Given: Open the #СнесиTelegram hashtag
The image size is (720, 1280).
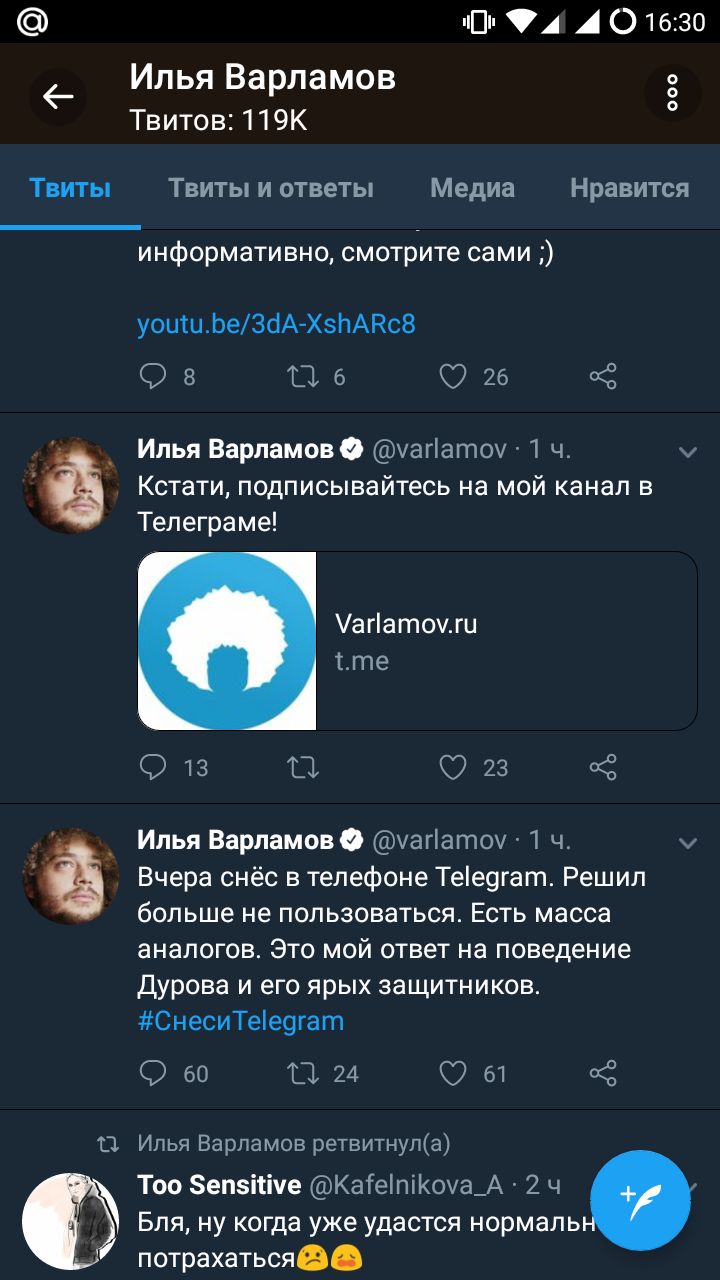Looking at the screenshot, I should pyautogui.click(x=240, y=1021).
